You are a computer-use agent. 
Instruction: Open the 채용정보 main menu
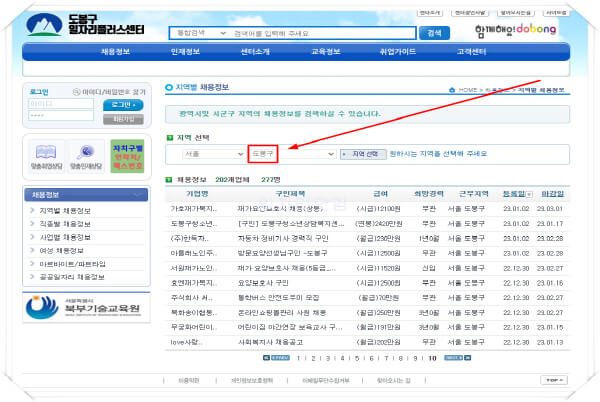coord(115,52)
